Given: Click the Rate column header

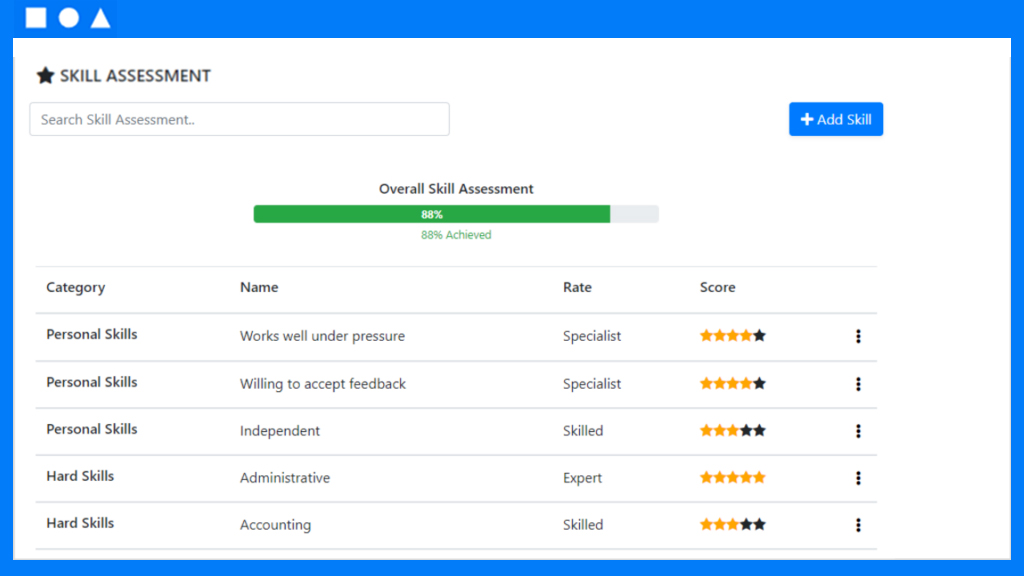Looking at the screenshot, I should (x=577, y=287).
